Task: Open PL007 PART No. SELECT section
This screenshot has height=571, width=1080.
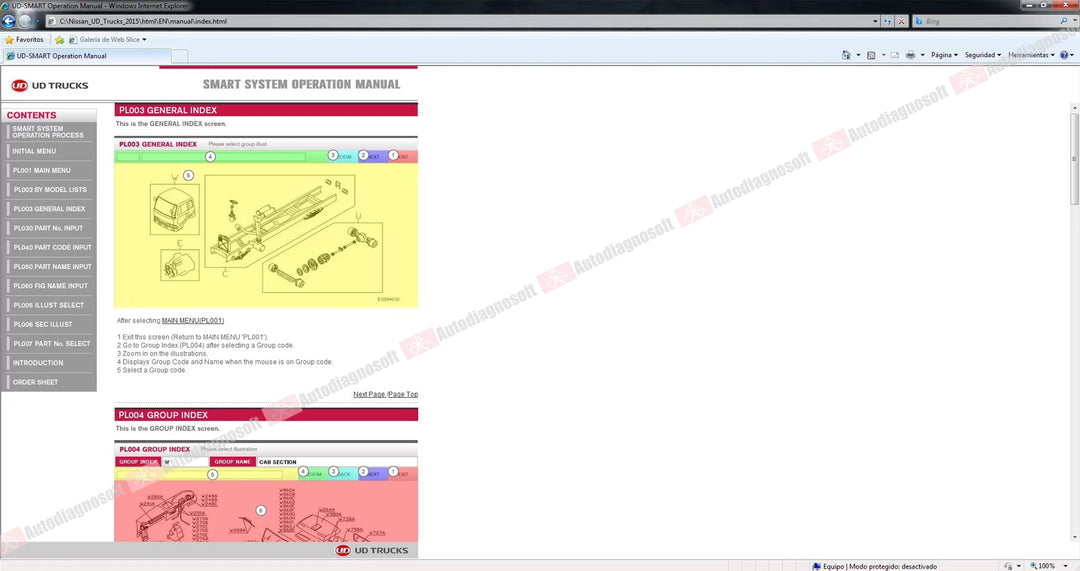Action: [49, 344]
